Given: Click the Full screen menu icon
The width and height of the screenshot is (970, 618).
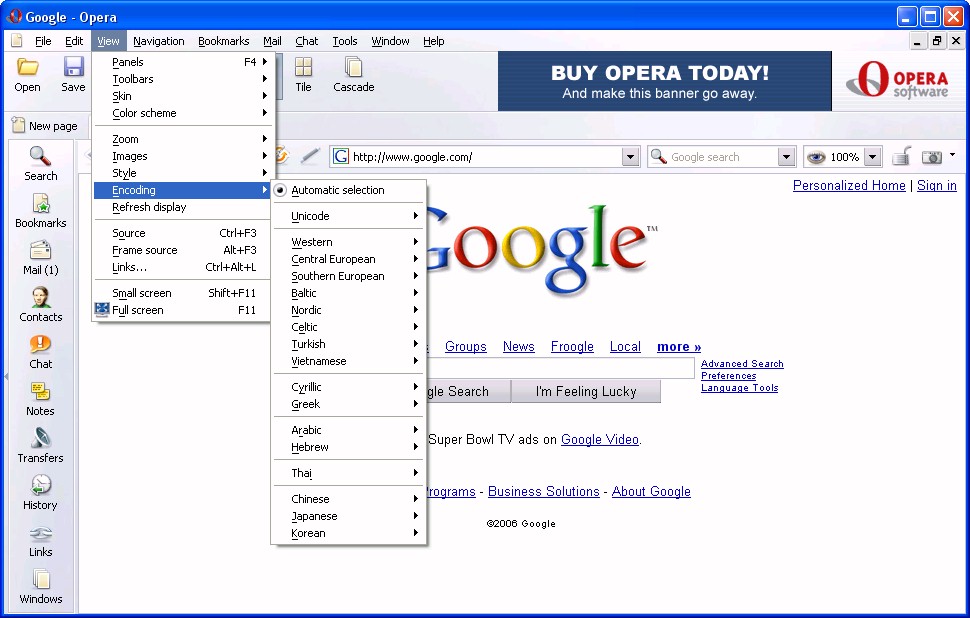Looking at the screenshot, I should point(102,309).
